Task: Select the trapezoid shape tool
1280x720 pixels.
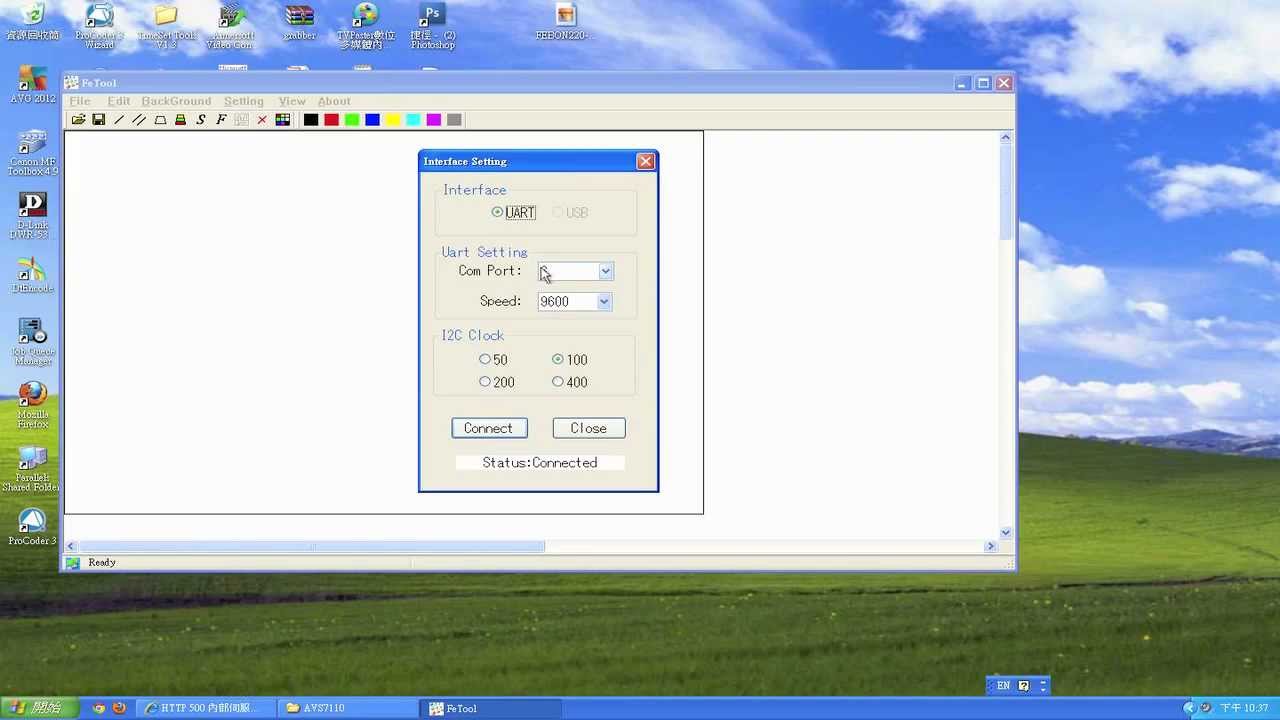Action: pos(160,120)
